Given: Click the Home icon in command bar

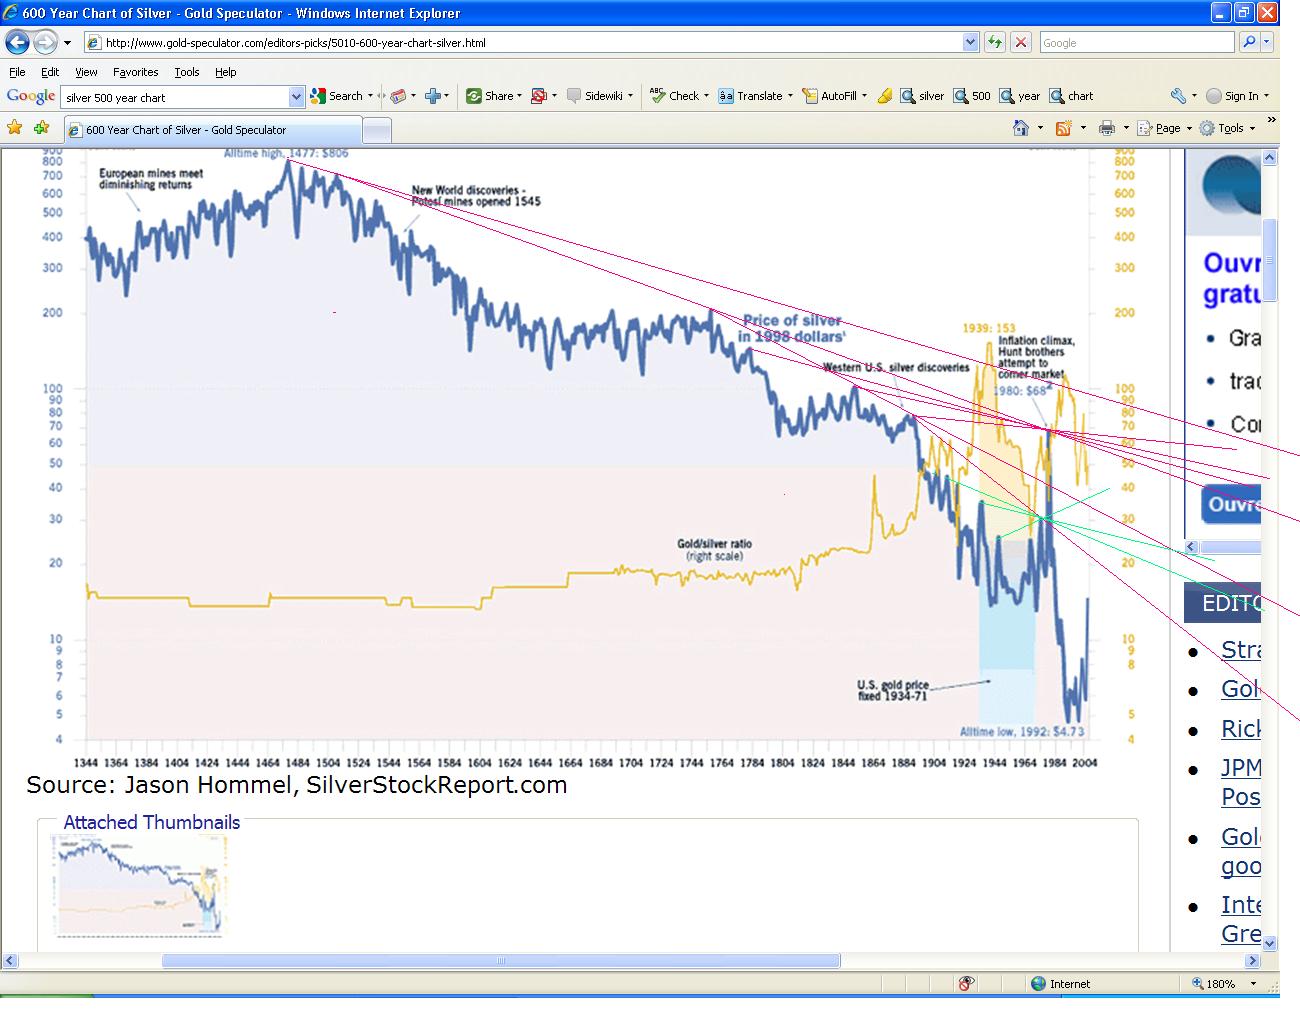Looking at the screenshot, I should (1020, 128).
